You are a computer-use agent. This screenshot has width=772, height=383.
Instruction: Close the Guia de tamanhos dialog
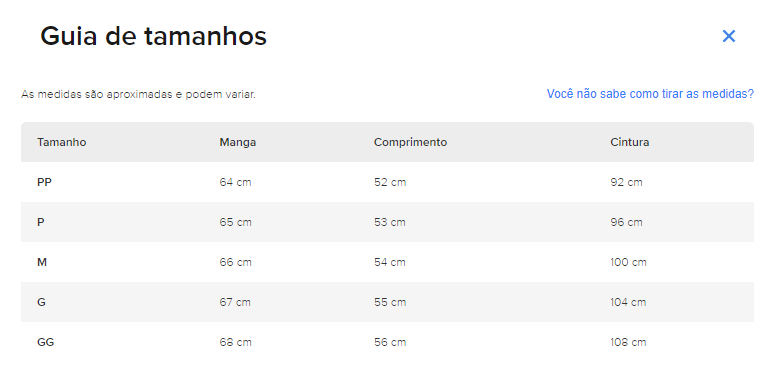click(729, 36)
